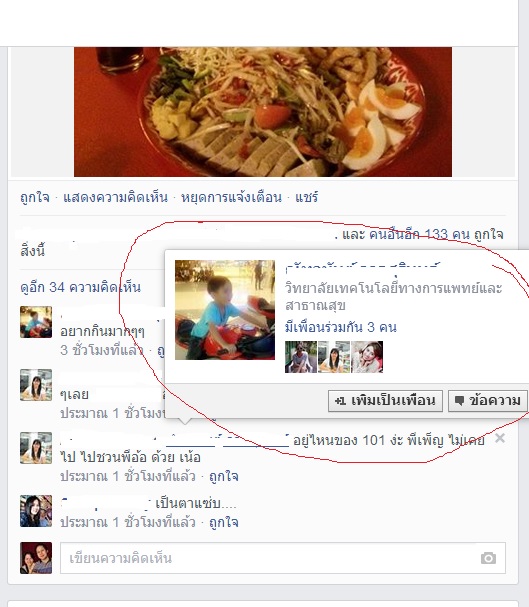Click avatar of first commenter อยากกินมากๆๆ
Image resolution: width=529 pixels, height=607 pixels.
pyautogui.click(x=36, y=322)
